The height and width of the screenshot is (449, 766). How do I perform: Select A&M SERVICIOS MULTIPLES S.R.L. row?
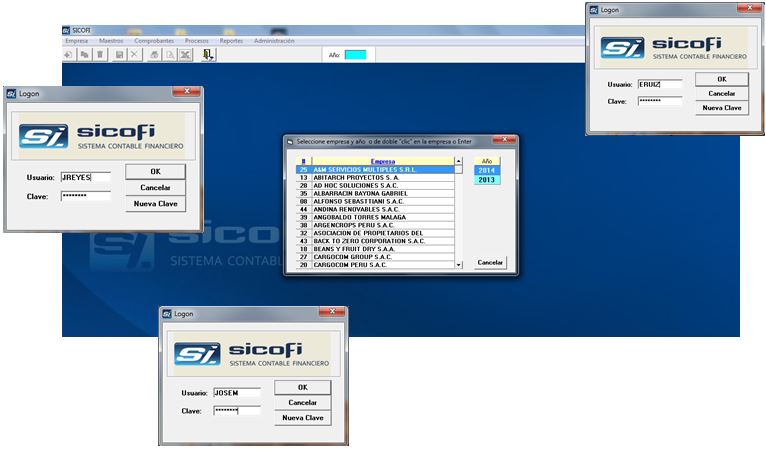coord(375,170)
